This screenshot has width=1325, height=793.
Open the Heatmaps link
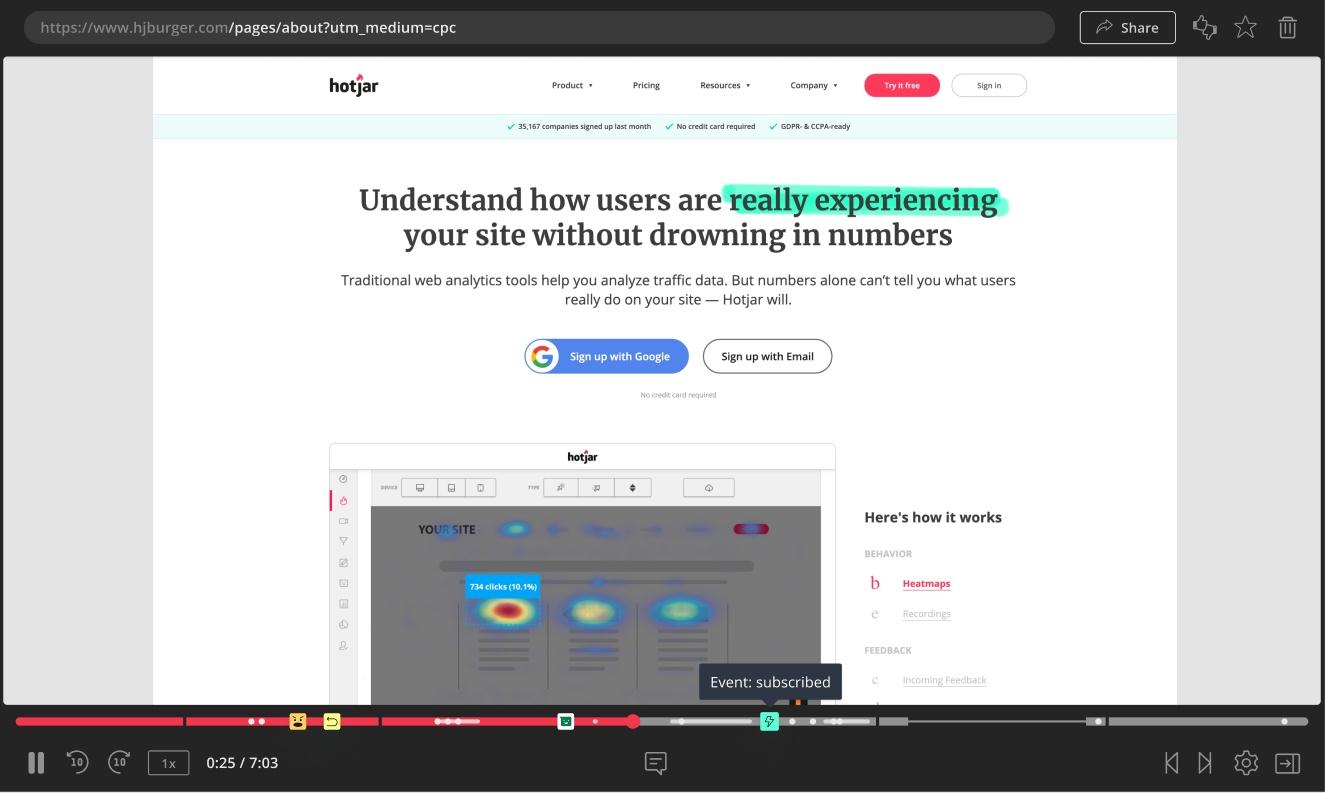click(x=926, y=584)
